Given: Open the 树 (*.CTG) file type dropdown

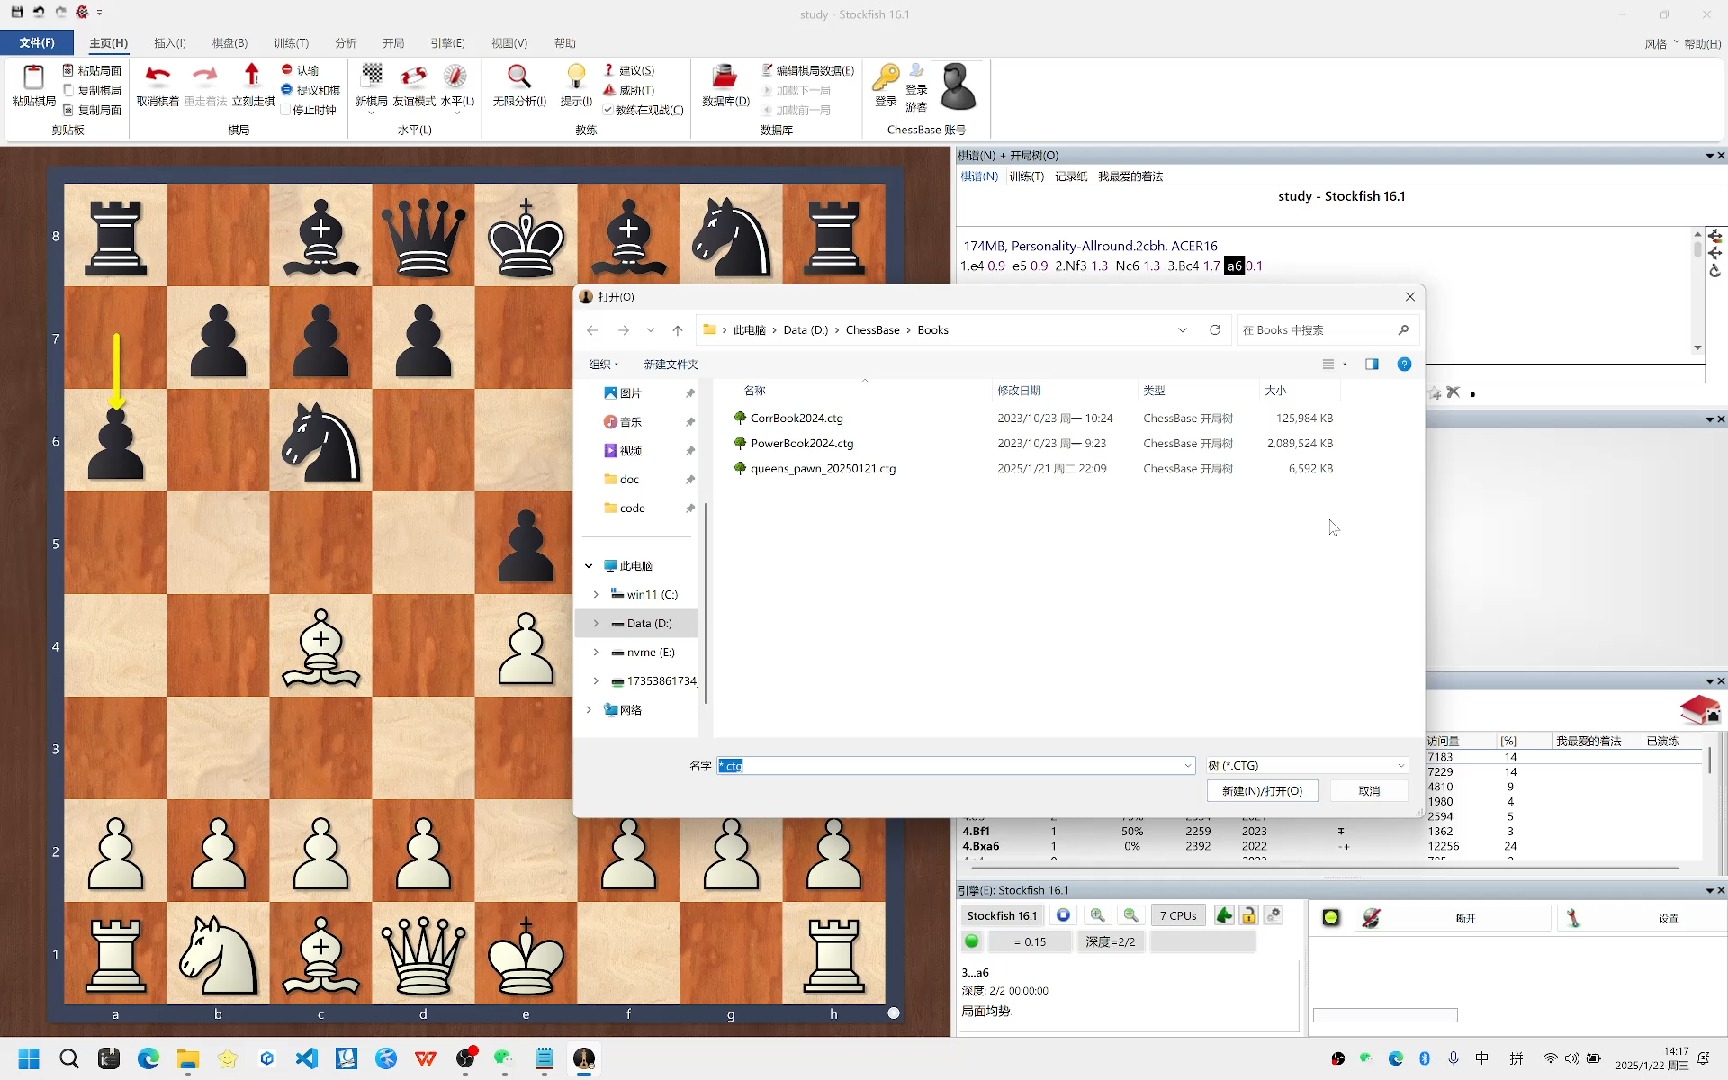Looking at the screenshot, I should (1308, 766).
